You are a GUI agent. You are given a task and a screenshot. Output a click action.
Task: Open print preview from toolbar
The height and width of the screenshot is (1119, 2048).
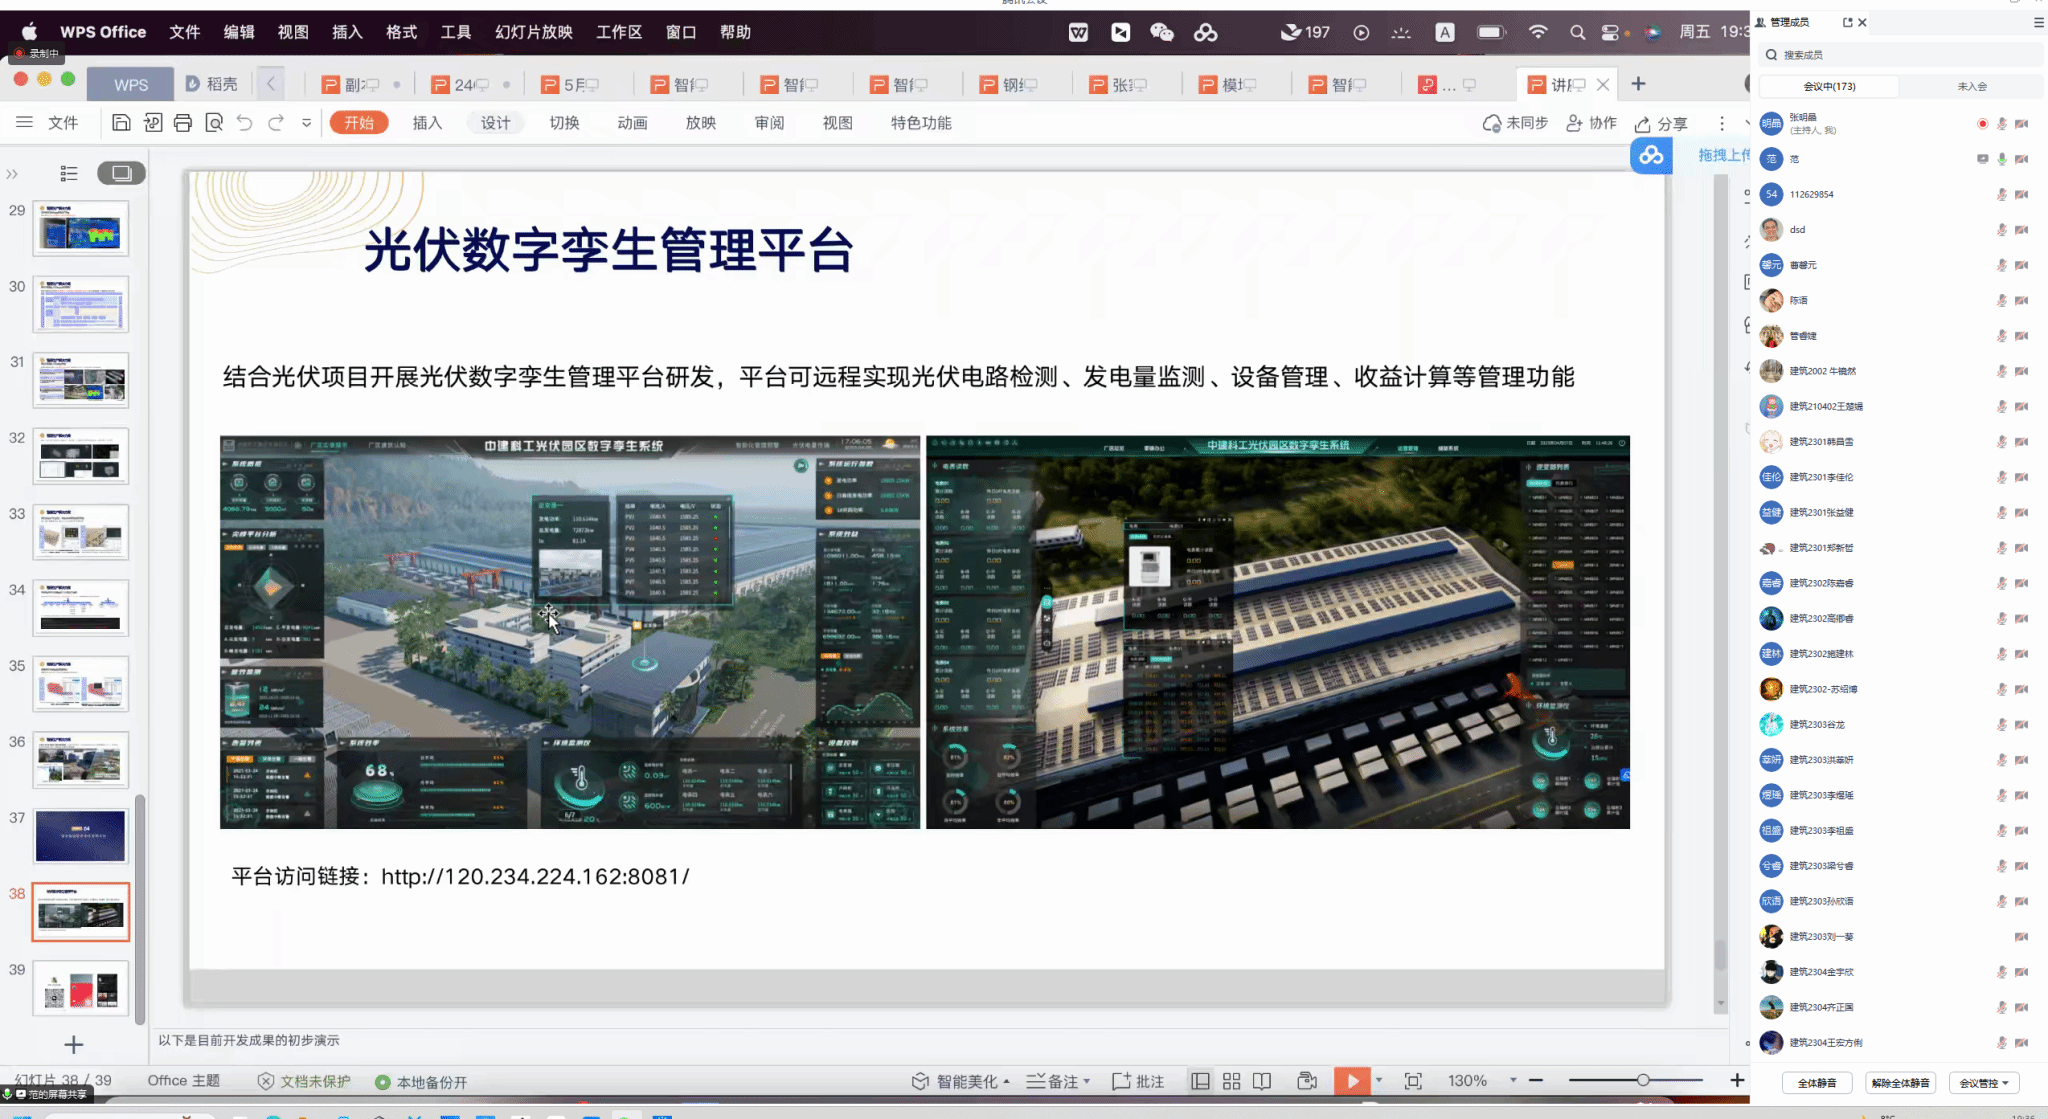(214, 123)
